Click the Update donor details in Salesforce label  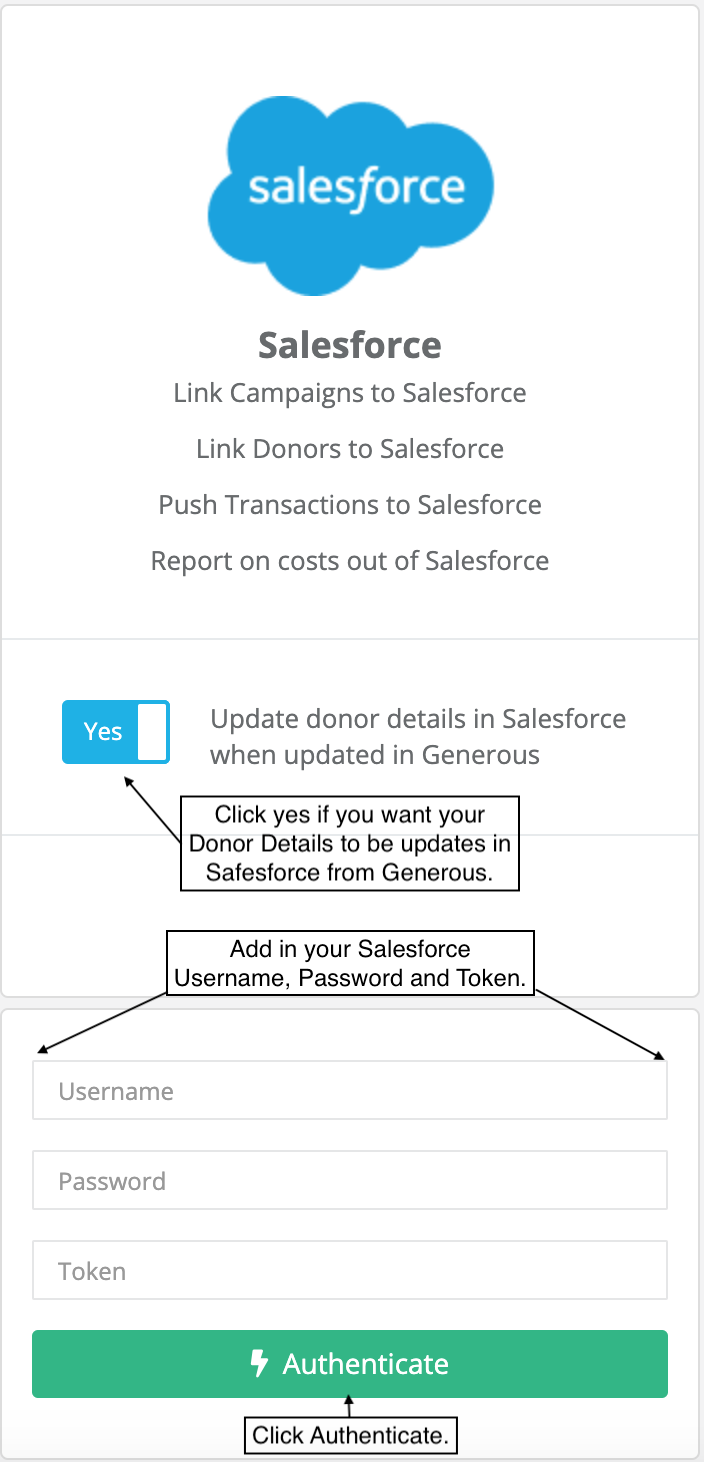(x=418, y=736)
